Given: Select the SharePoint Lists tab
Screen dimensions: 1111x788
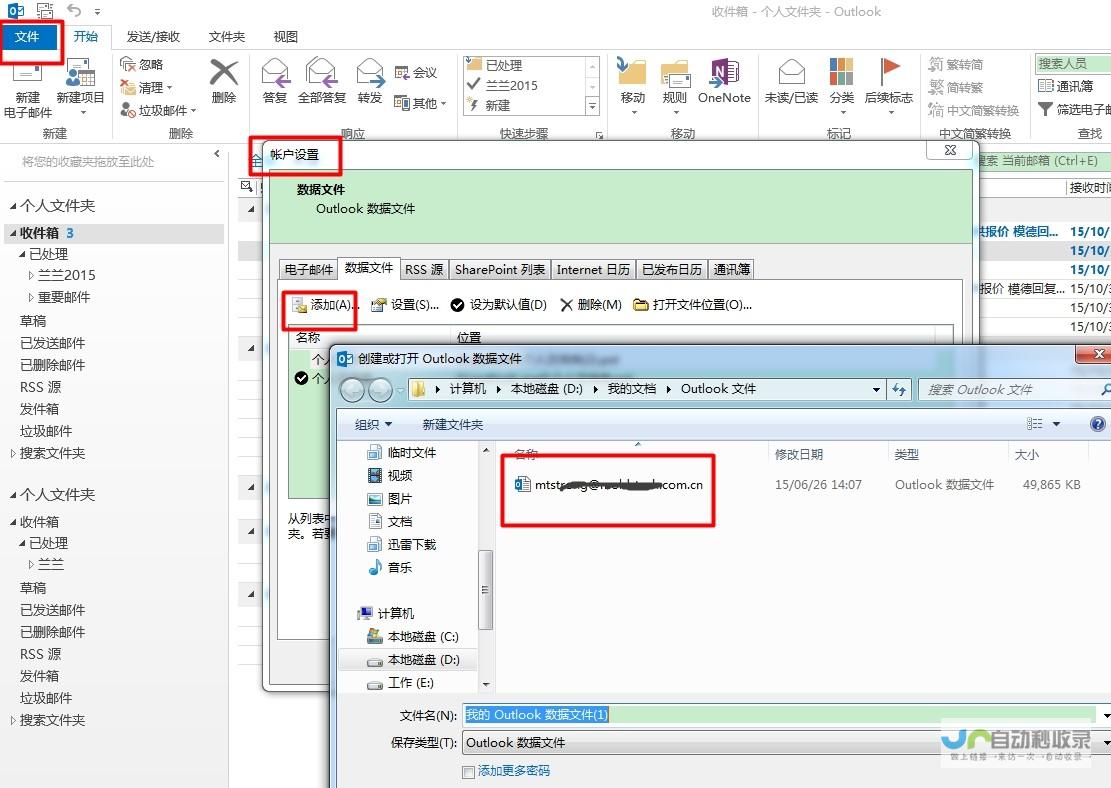Looking at the screenshot, I should tap(500, 269).
